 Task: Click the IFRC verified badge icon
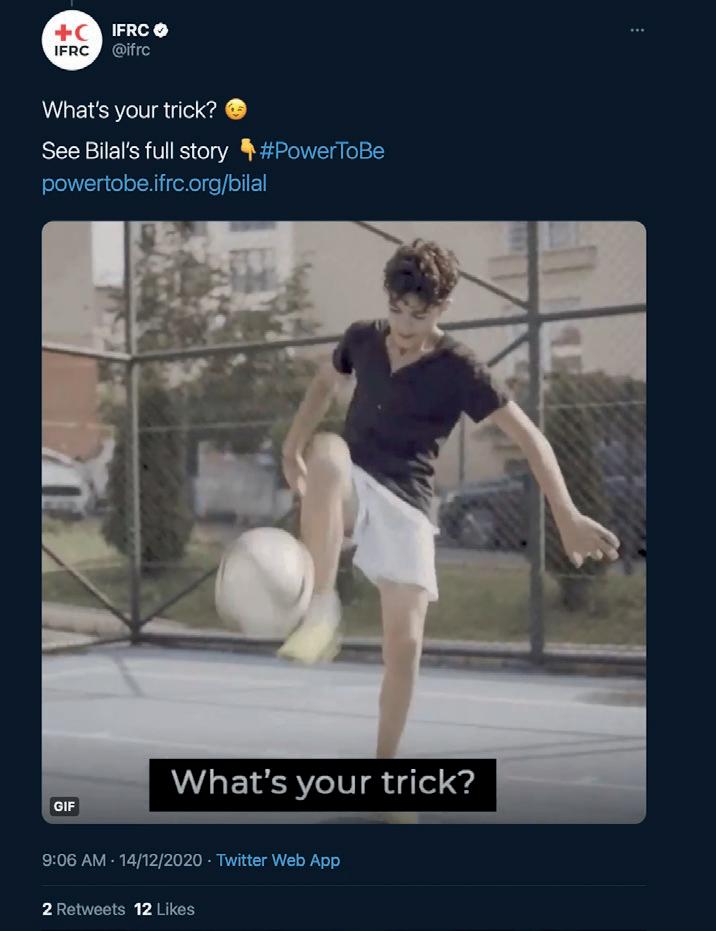(x=161, y=30)
